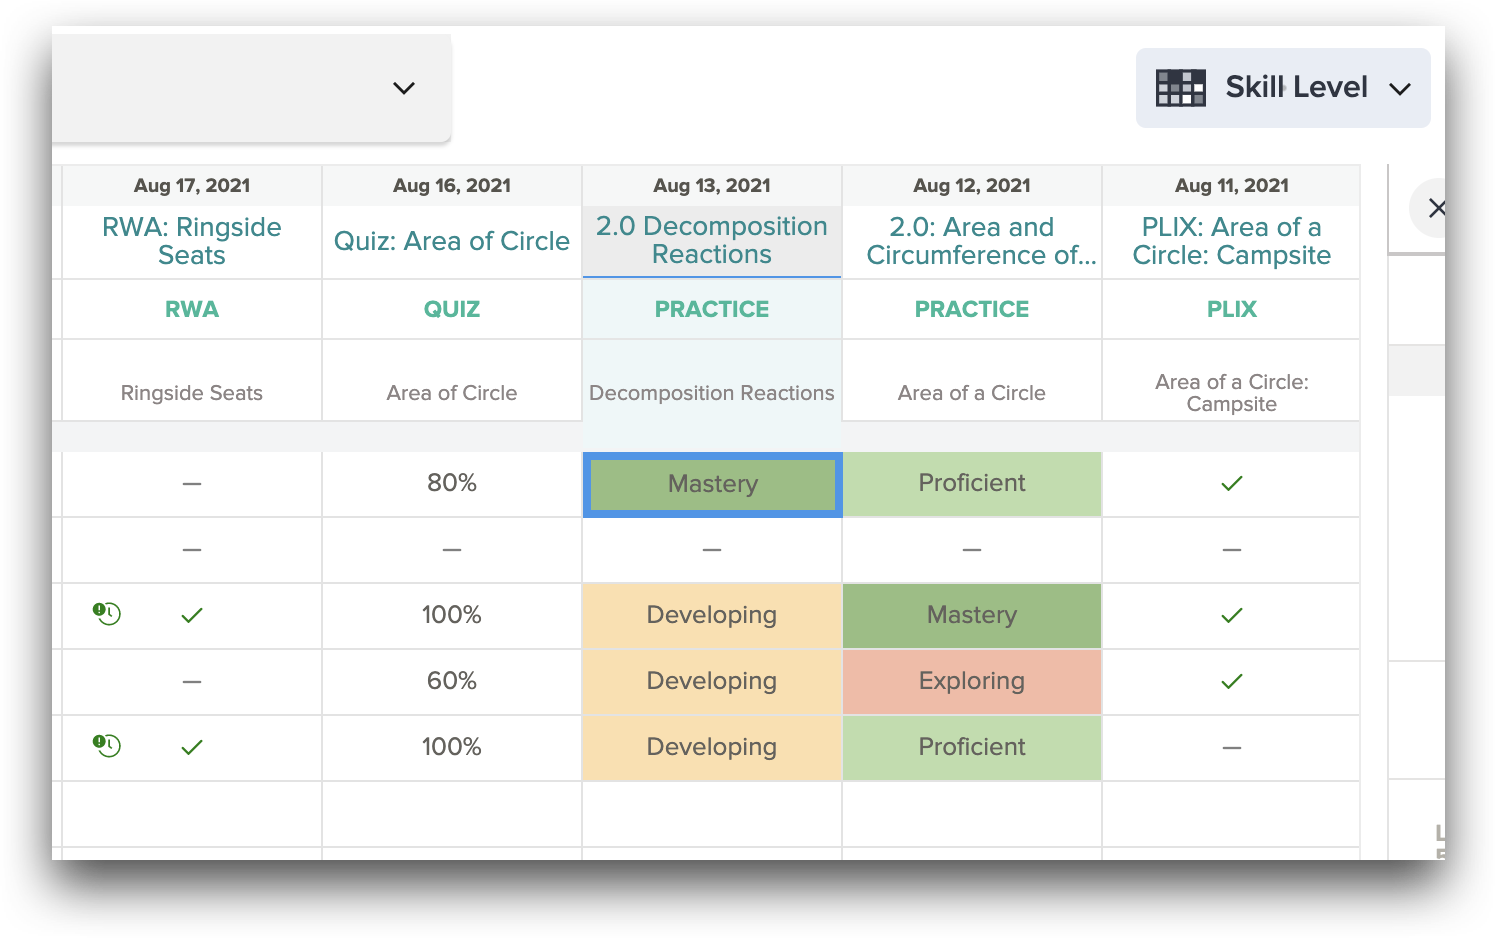This screenshot has height=938, width=1496.
Task: Open PLIX: Area of a Circle: Campsite
Action: tap(1232, 241)
